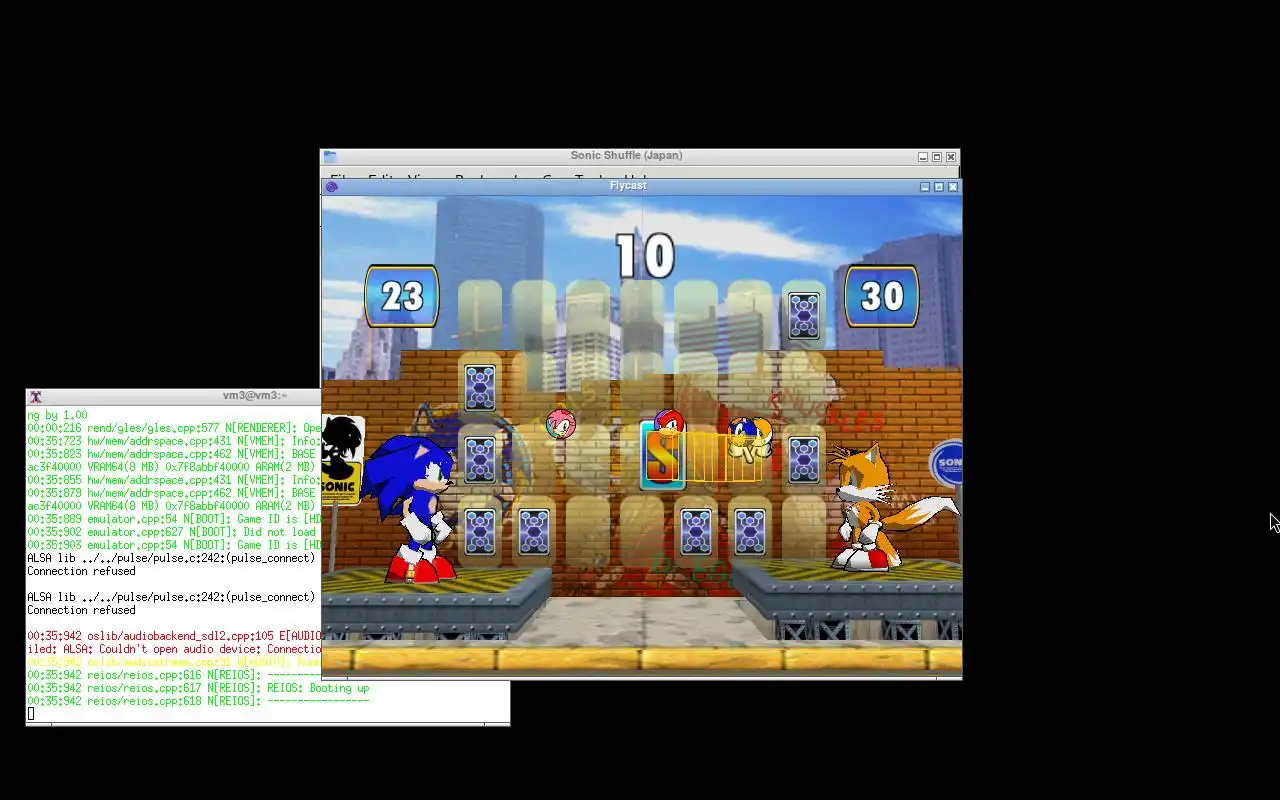Click terminal line '00:00:216 rend/gles/gles.cpp:577'
1280x800 pixels.
[x=174, y=428]
